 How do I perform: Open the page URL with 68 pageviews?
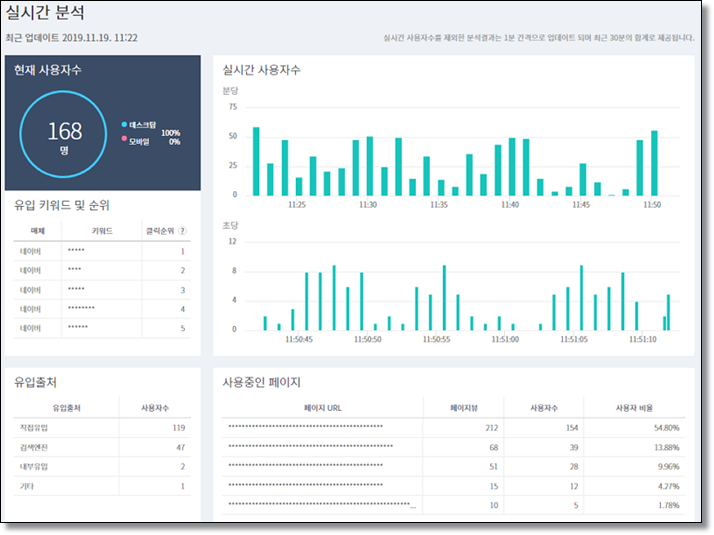pos(311,446)
